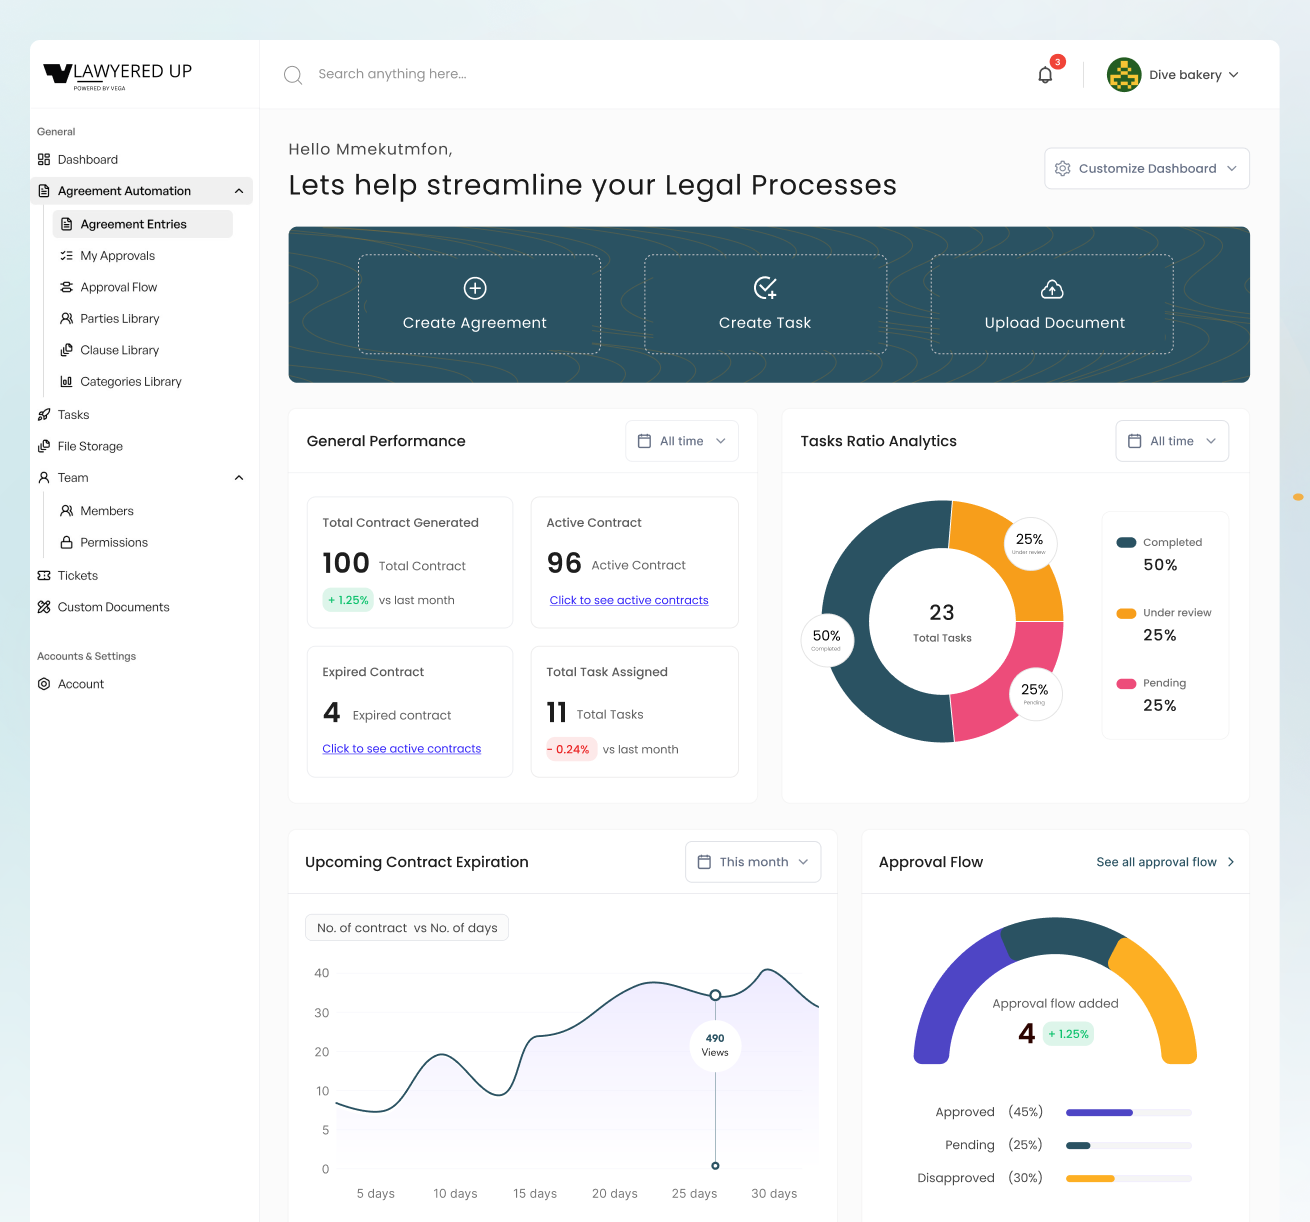This screenshot has width=1310, height=1222.
Task: Select the Clause Library icon
Action: pyautogui.click(x=65, y=350)
